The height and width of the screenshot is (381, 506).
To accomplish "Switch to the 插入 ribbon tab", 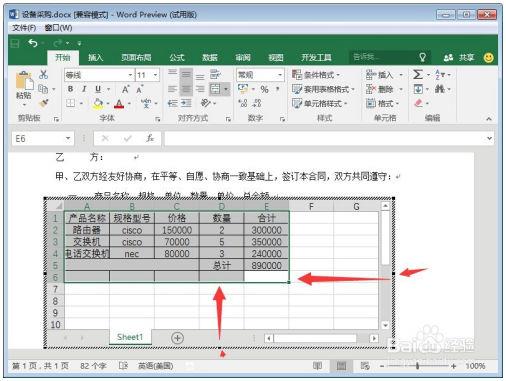I will tap(95, 58).
